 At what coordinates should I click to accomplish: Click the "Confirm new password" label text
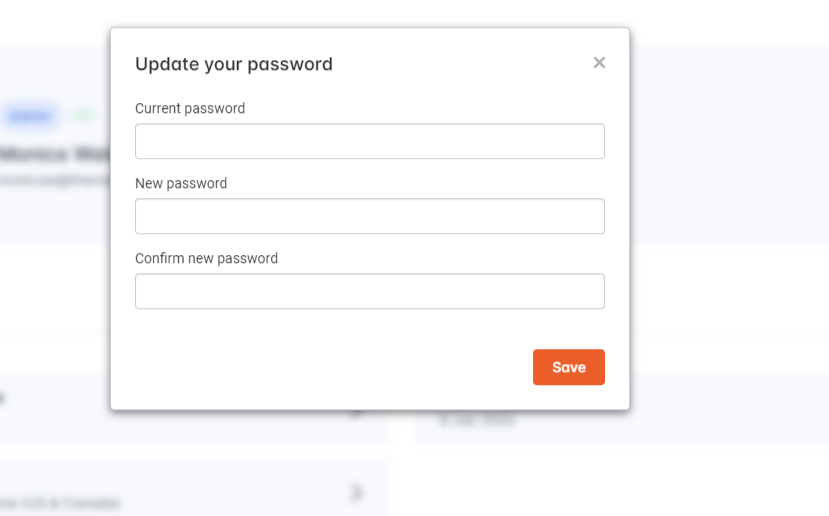pyautogui.click(x=206, y=258)
